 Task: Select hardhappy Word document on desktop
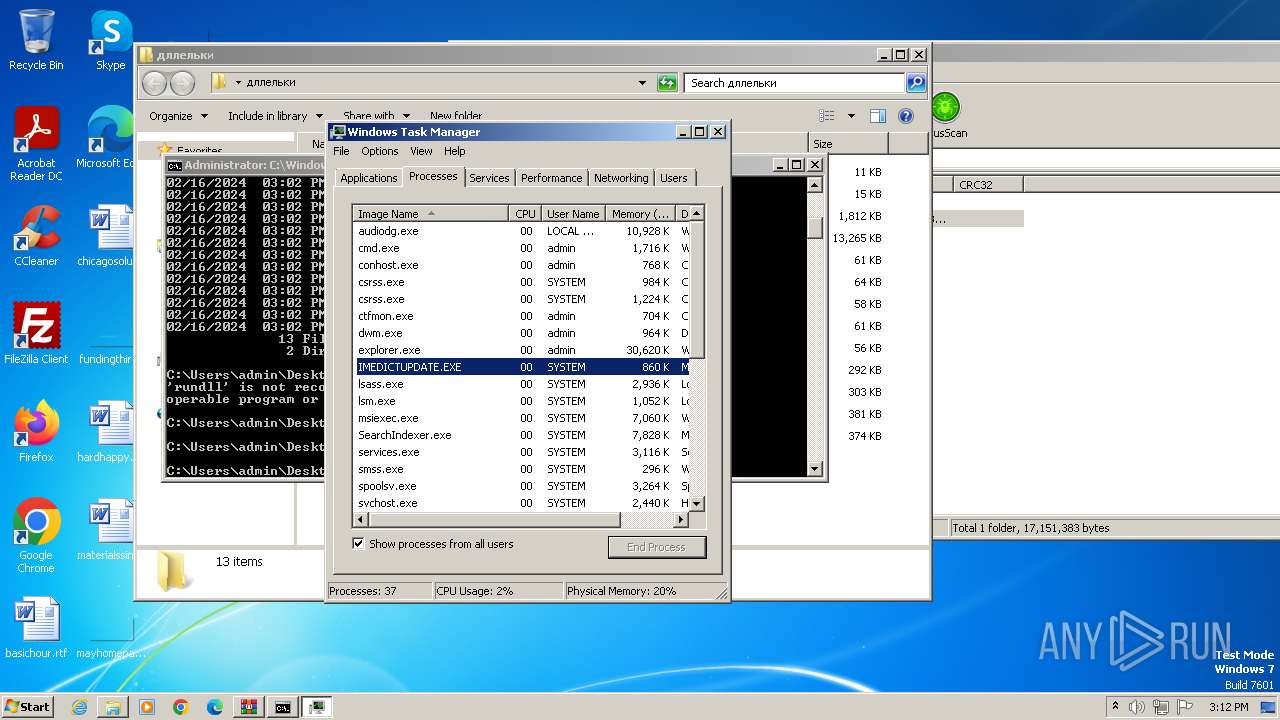point(105,432)
